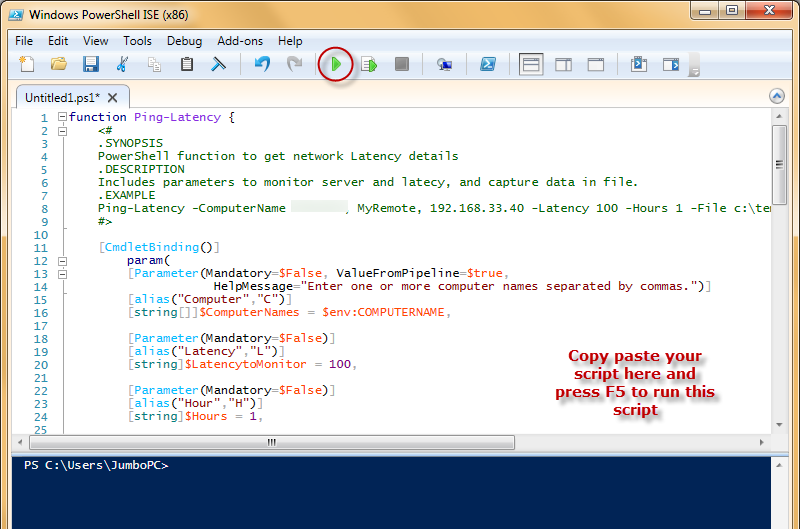The width and height of the screenshot is (800, 529).
Task: Collapse function Ping-Latency at line 1
Action: [x=62, y=117]
